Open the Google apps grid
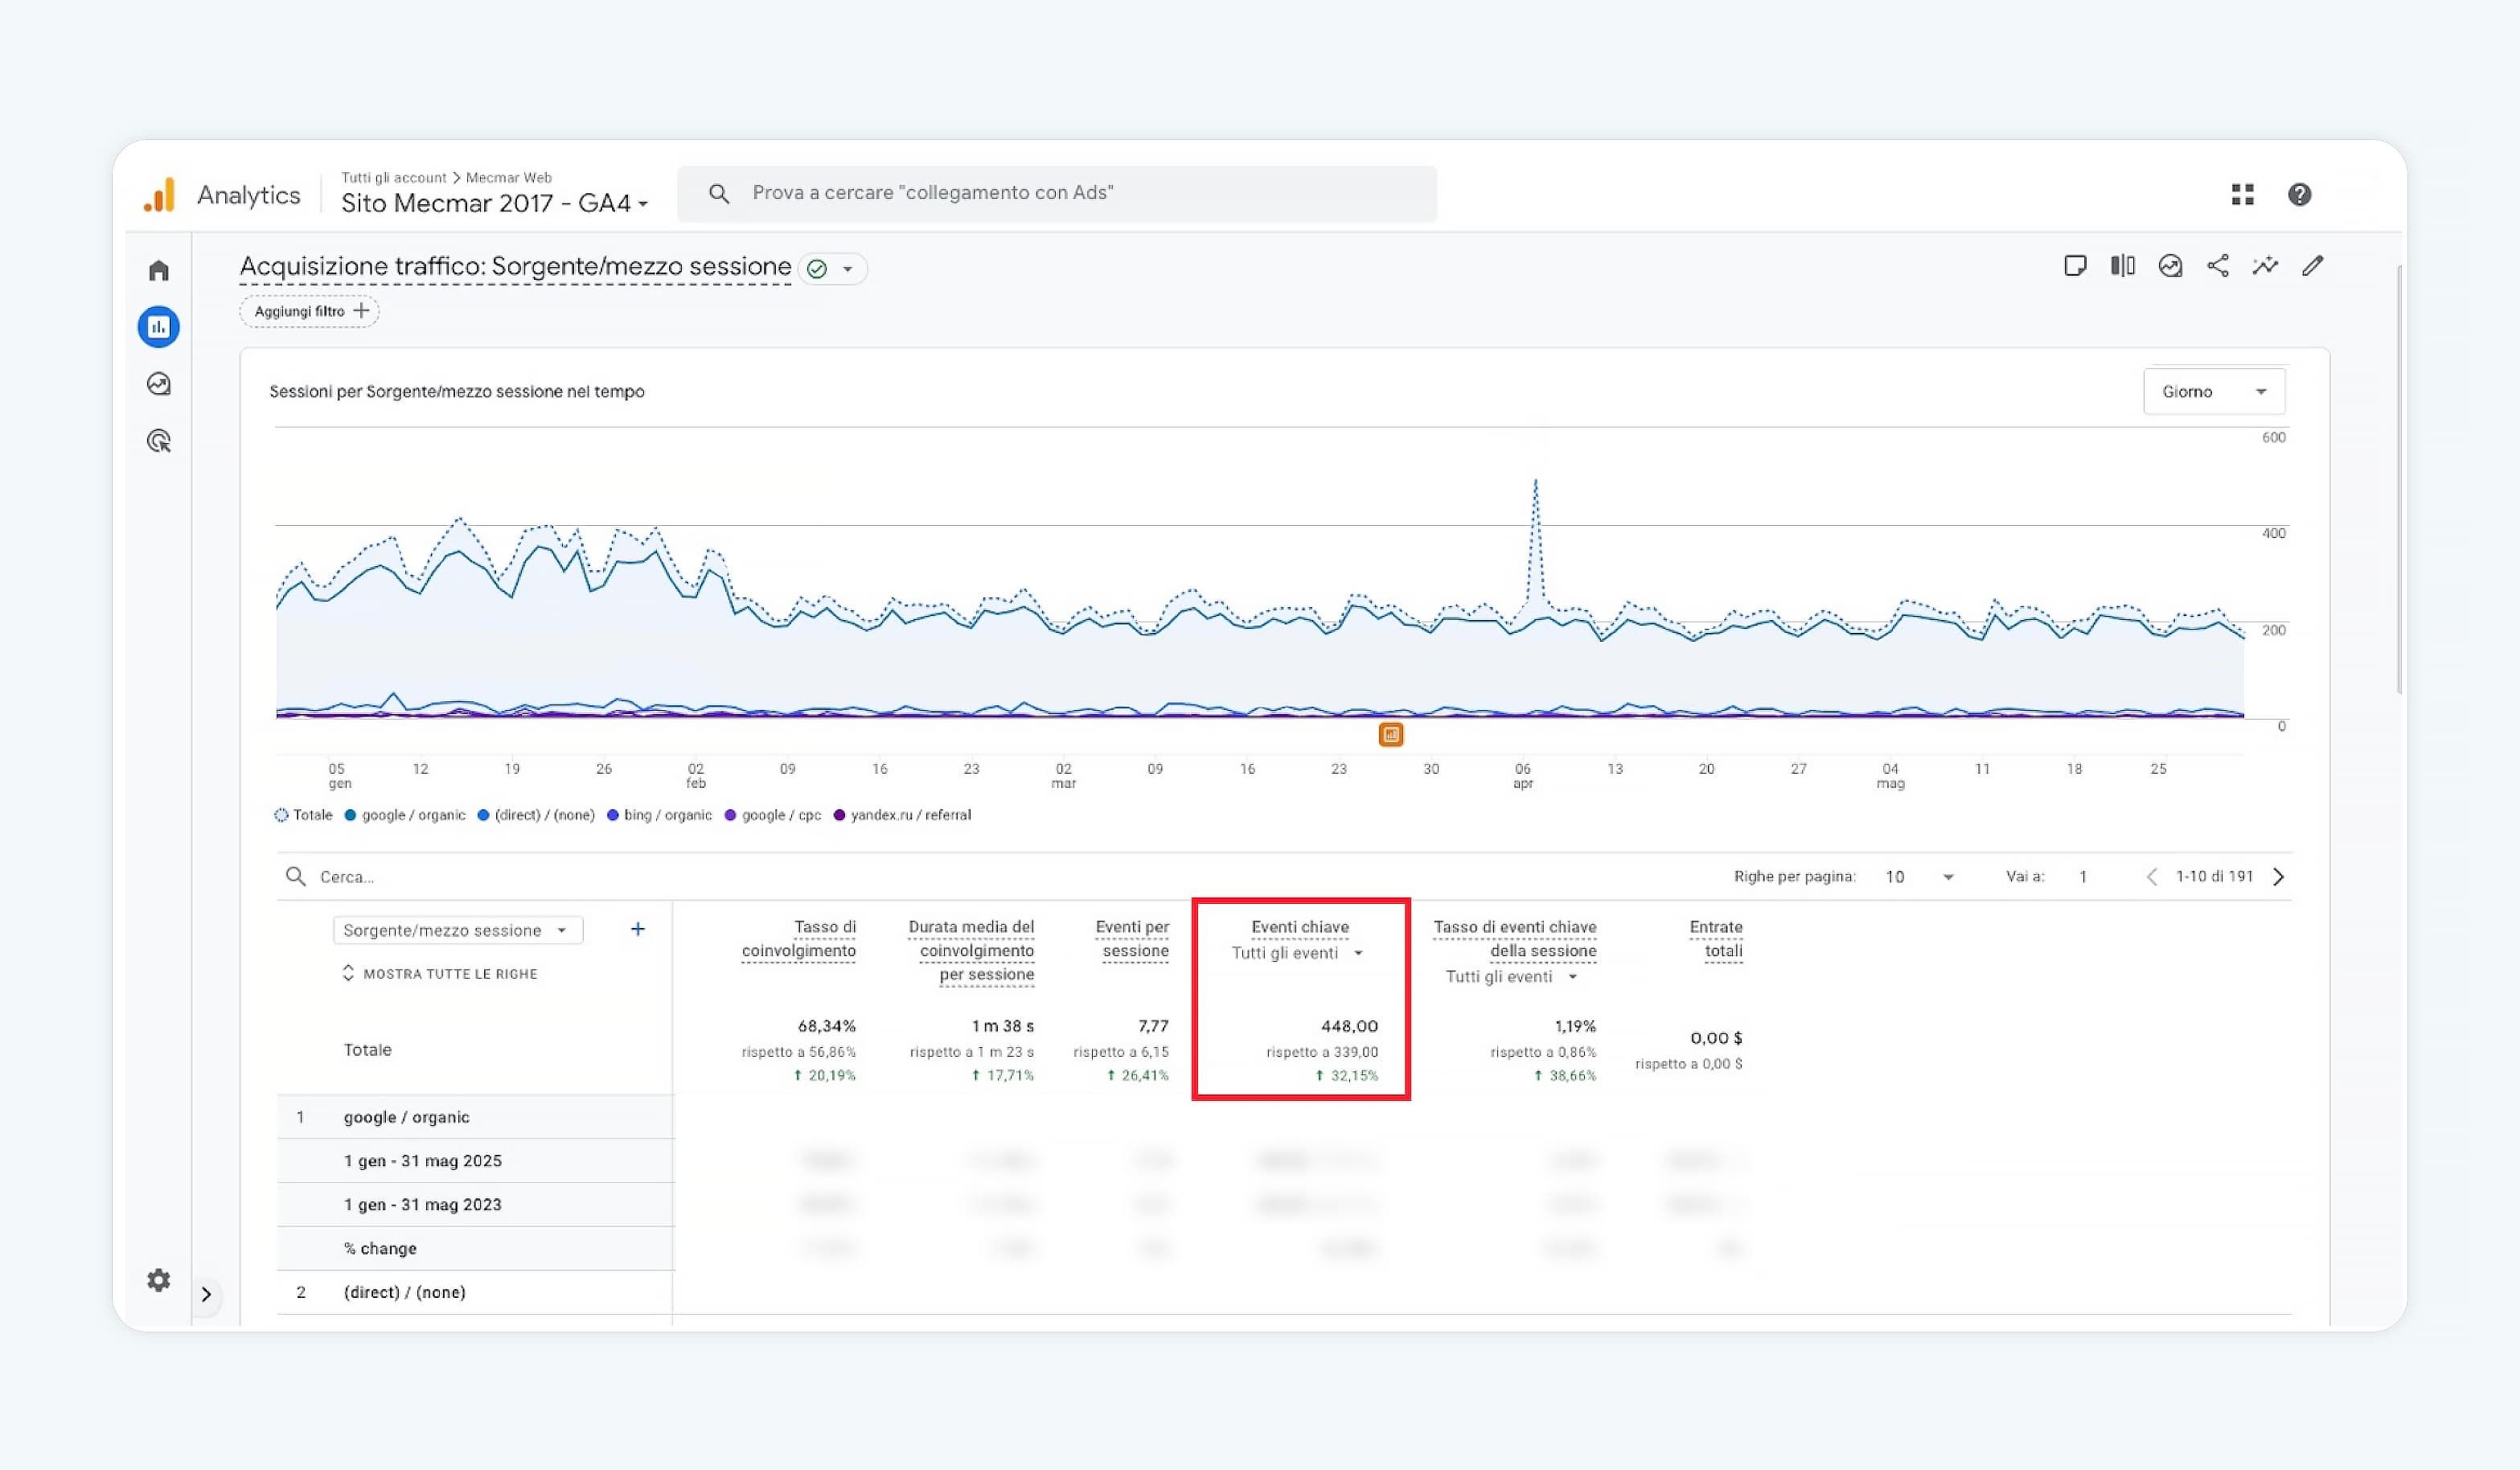The width and height of the screenshot is (2520, 1470). (x=2243, y=194)
